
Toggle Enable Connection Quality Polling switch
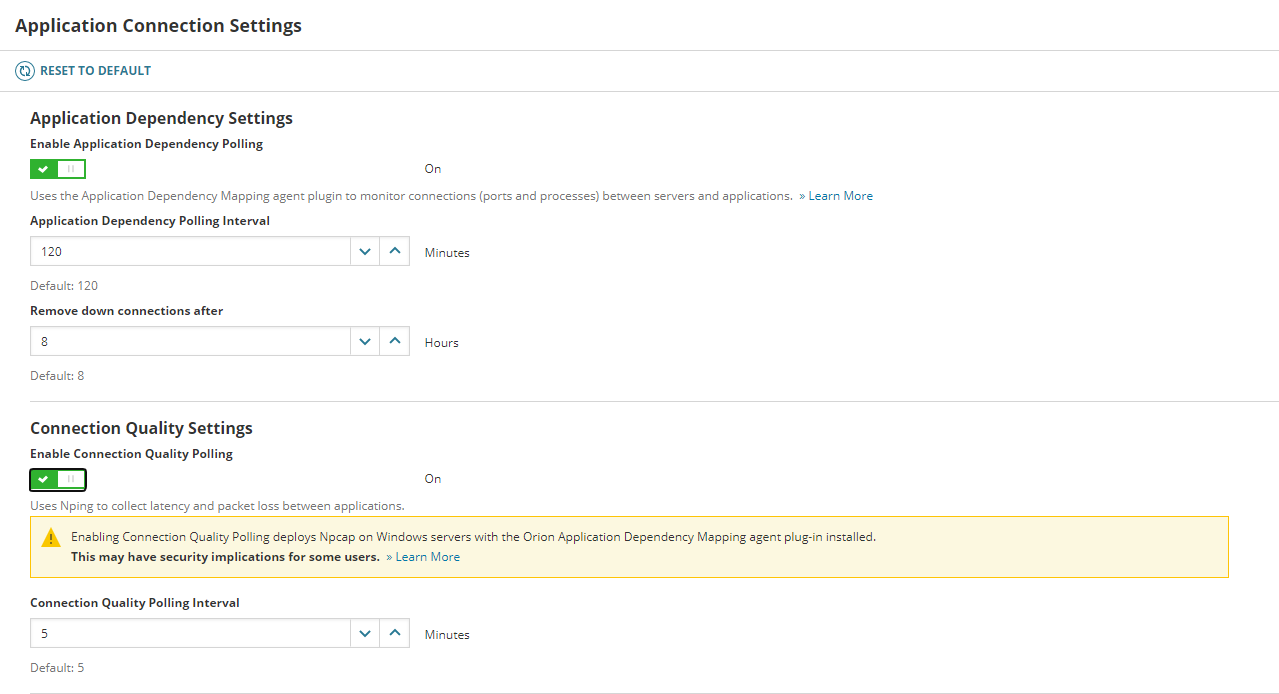[58, 479]
